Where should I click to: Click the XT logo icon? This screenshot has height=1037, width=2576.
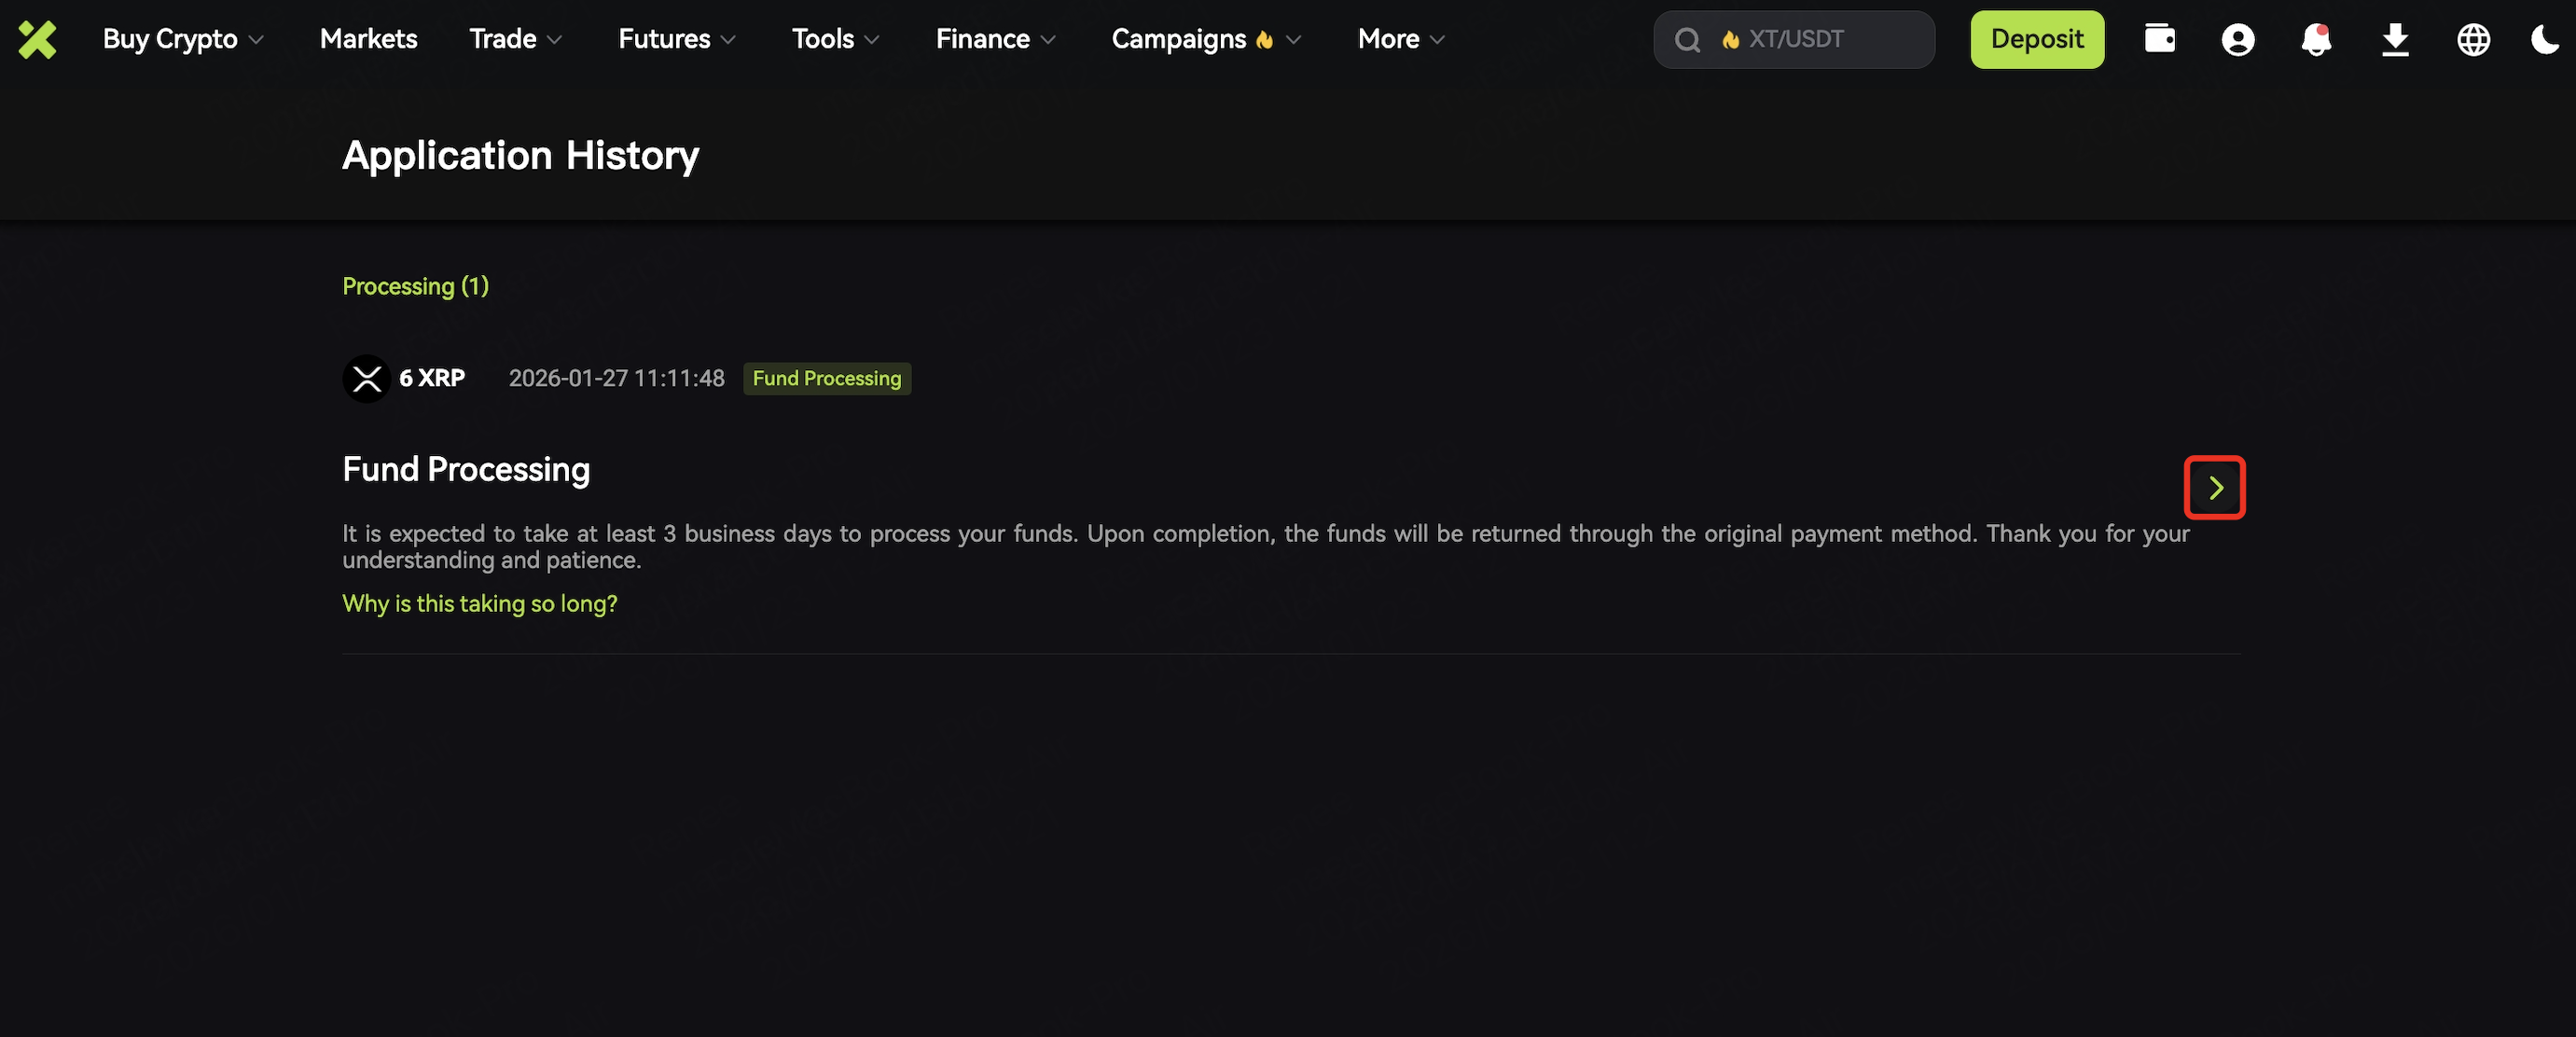(37, 40)
